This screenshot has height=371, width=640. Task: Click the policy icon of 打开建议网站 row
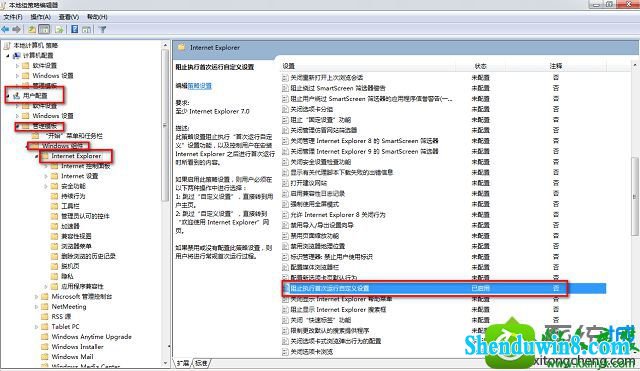(x=285, y=183)
